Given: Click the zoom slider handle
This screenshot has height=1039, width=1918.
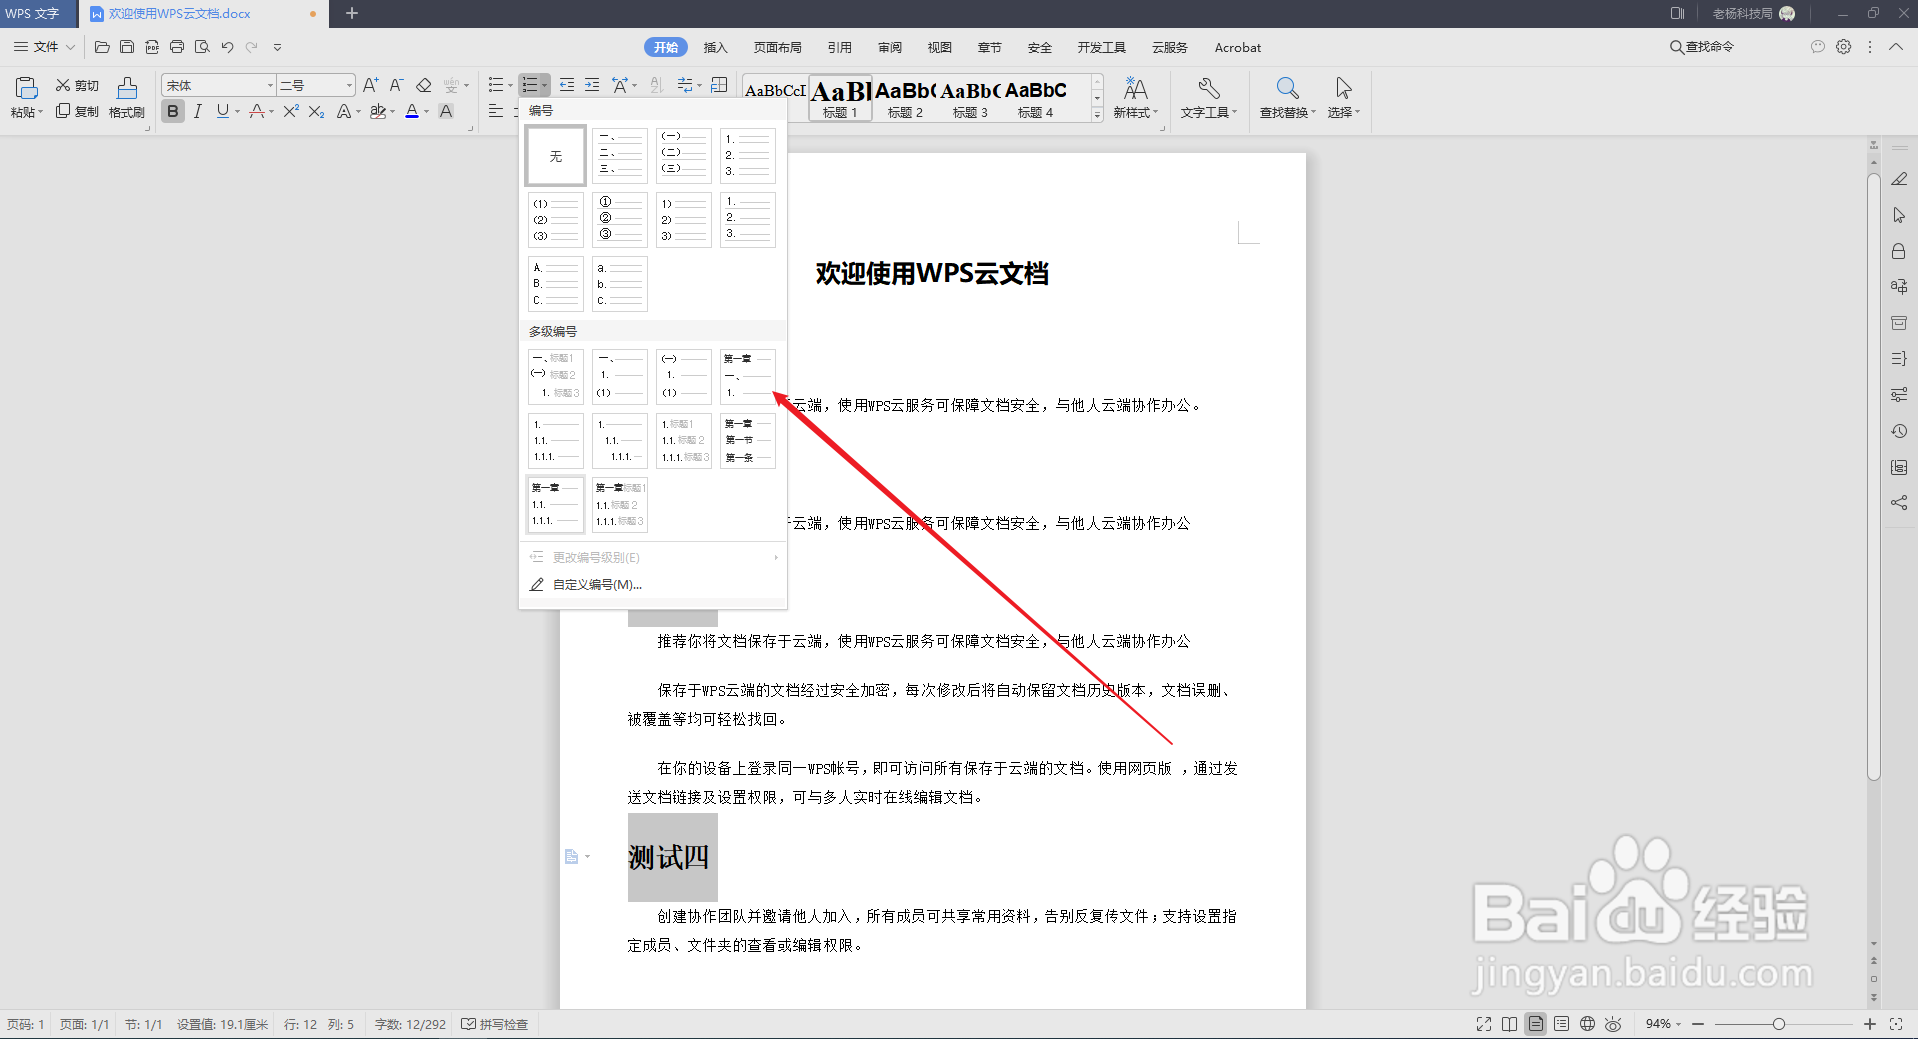Looking at the screenshot, I should [x=1778, y=1024].
